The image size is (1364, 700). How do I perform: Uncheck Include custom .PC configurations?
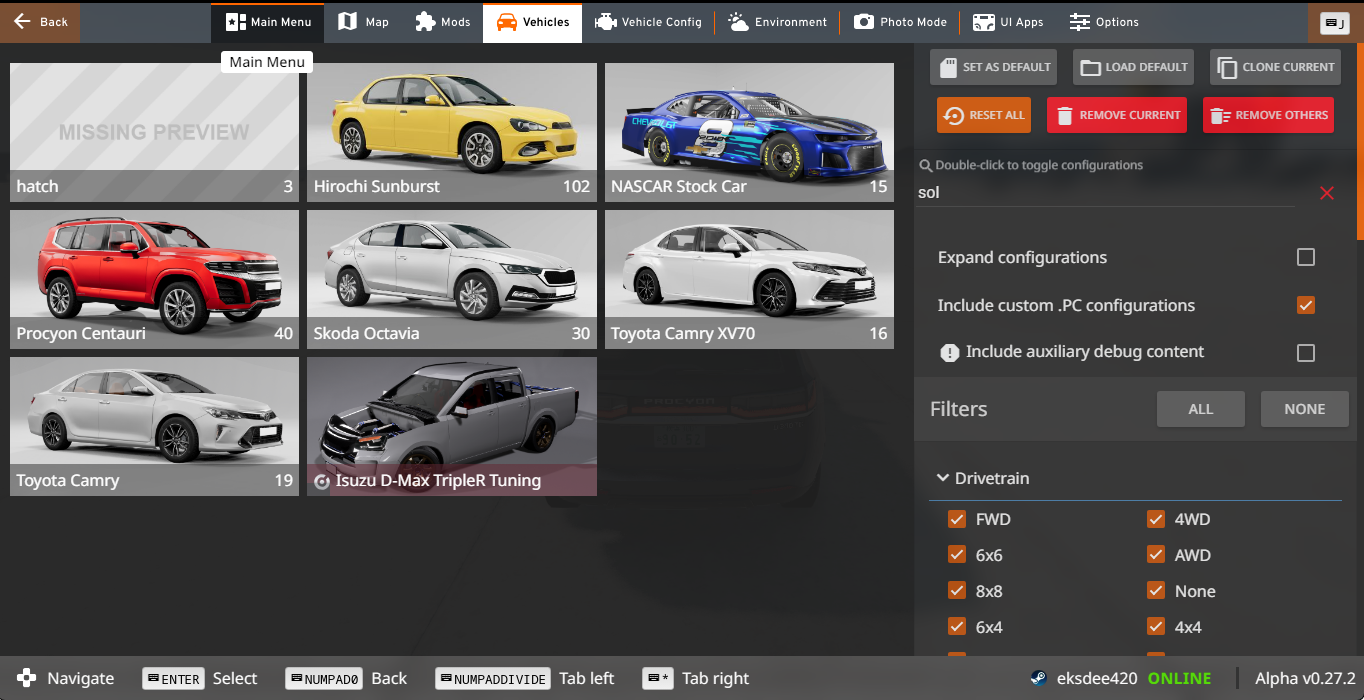[1305, 305]
